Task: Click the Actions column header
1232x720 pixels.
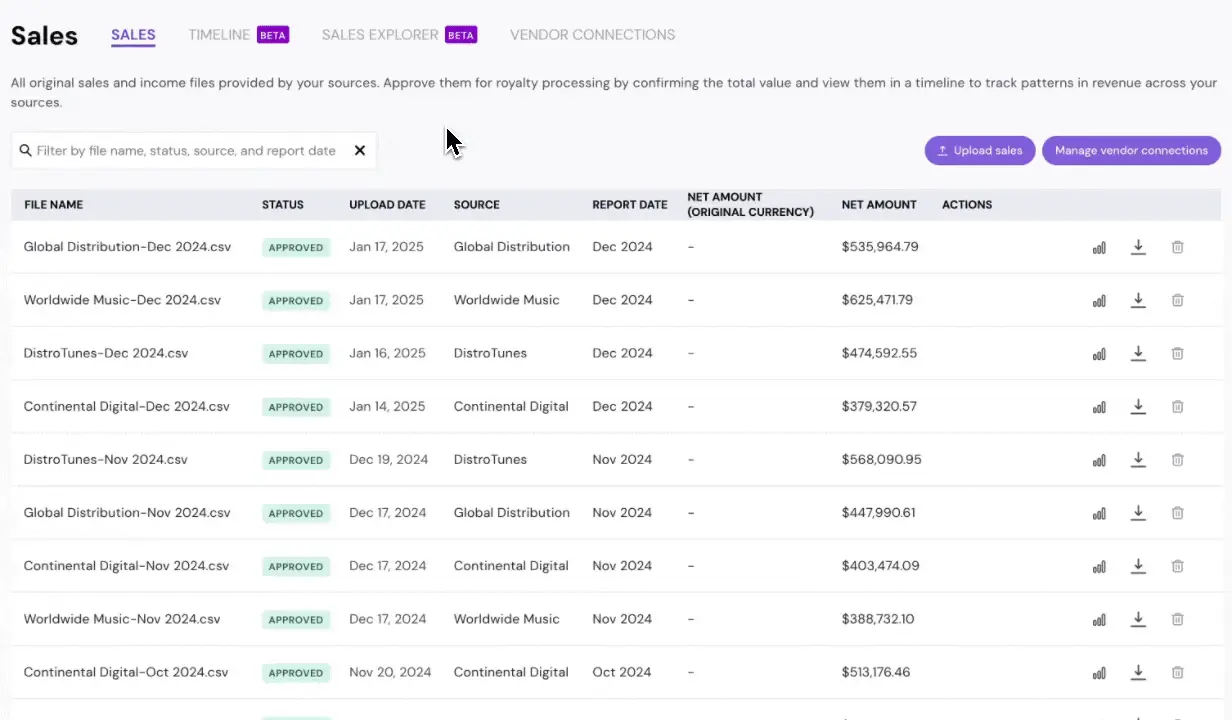Action: [x=967, y=205]
